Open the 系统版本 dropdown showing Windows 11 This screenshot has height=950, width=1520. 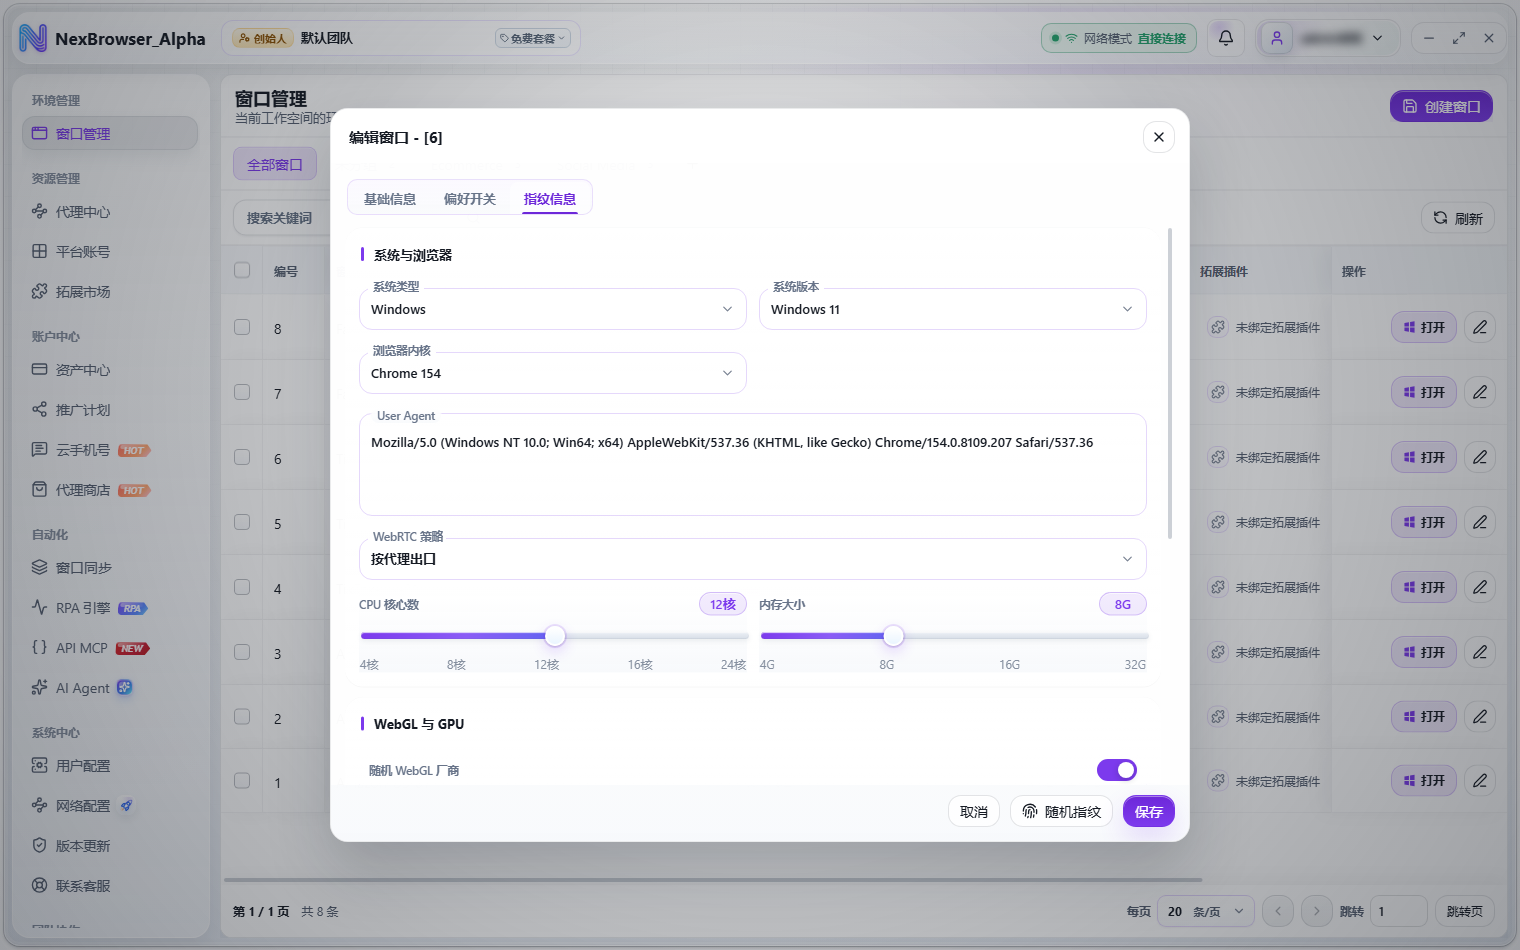click(x=953, y=309)
